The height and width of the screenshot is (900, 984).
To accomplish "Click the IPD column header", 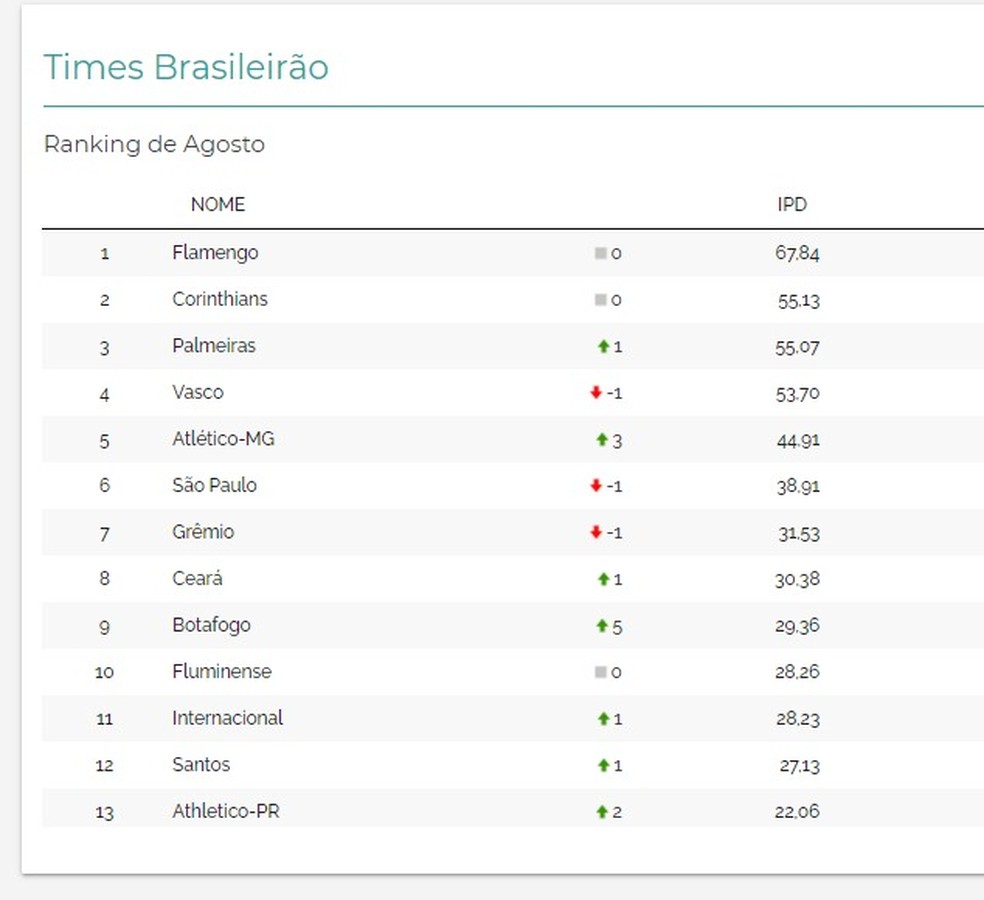I will (x=792, y=204).
